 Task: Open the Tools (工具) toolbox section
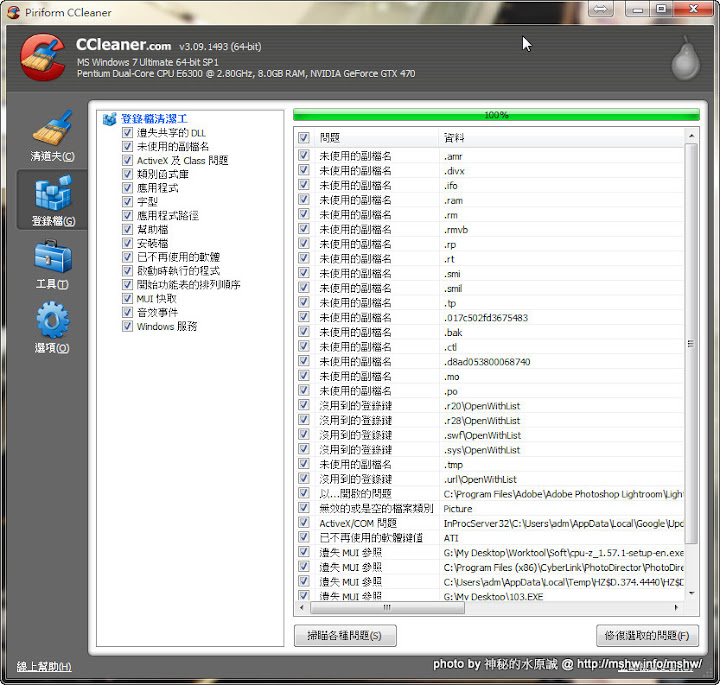point(52,264)
